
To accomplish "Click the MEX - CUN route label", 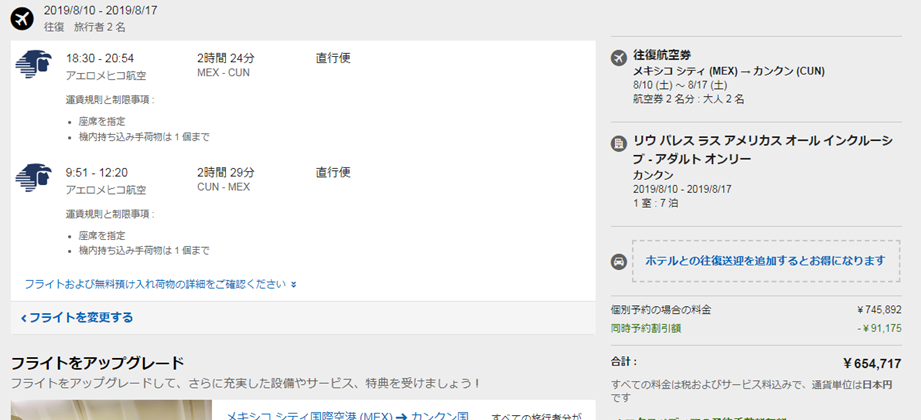I will (x=223, y=73).
